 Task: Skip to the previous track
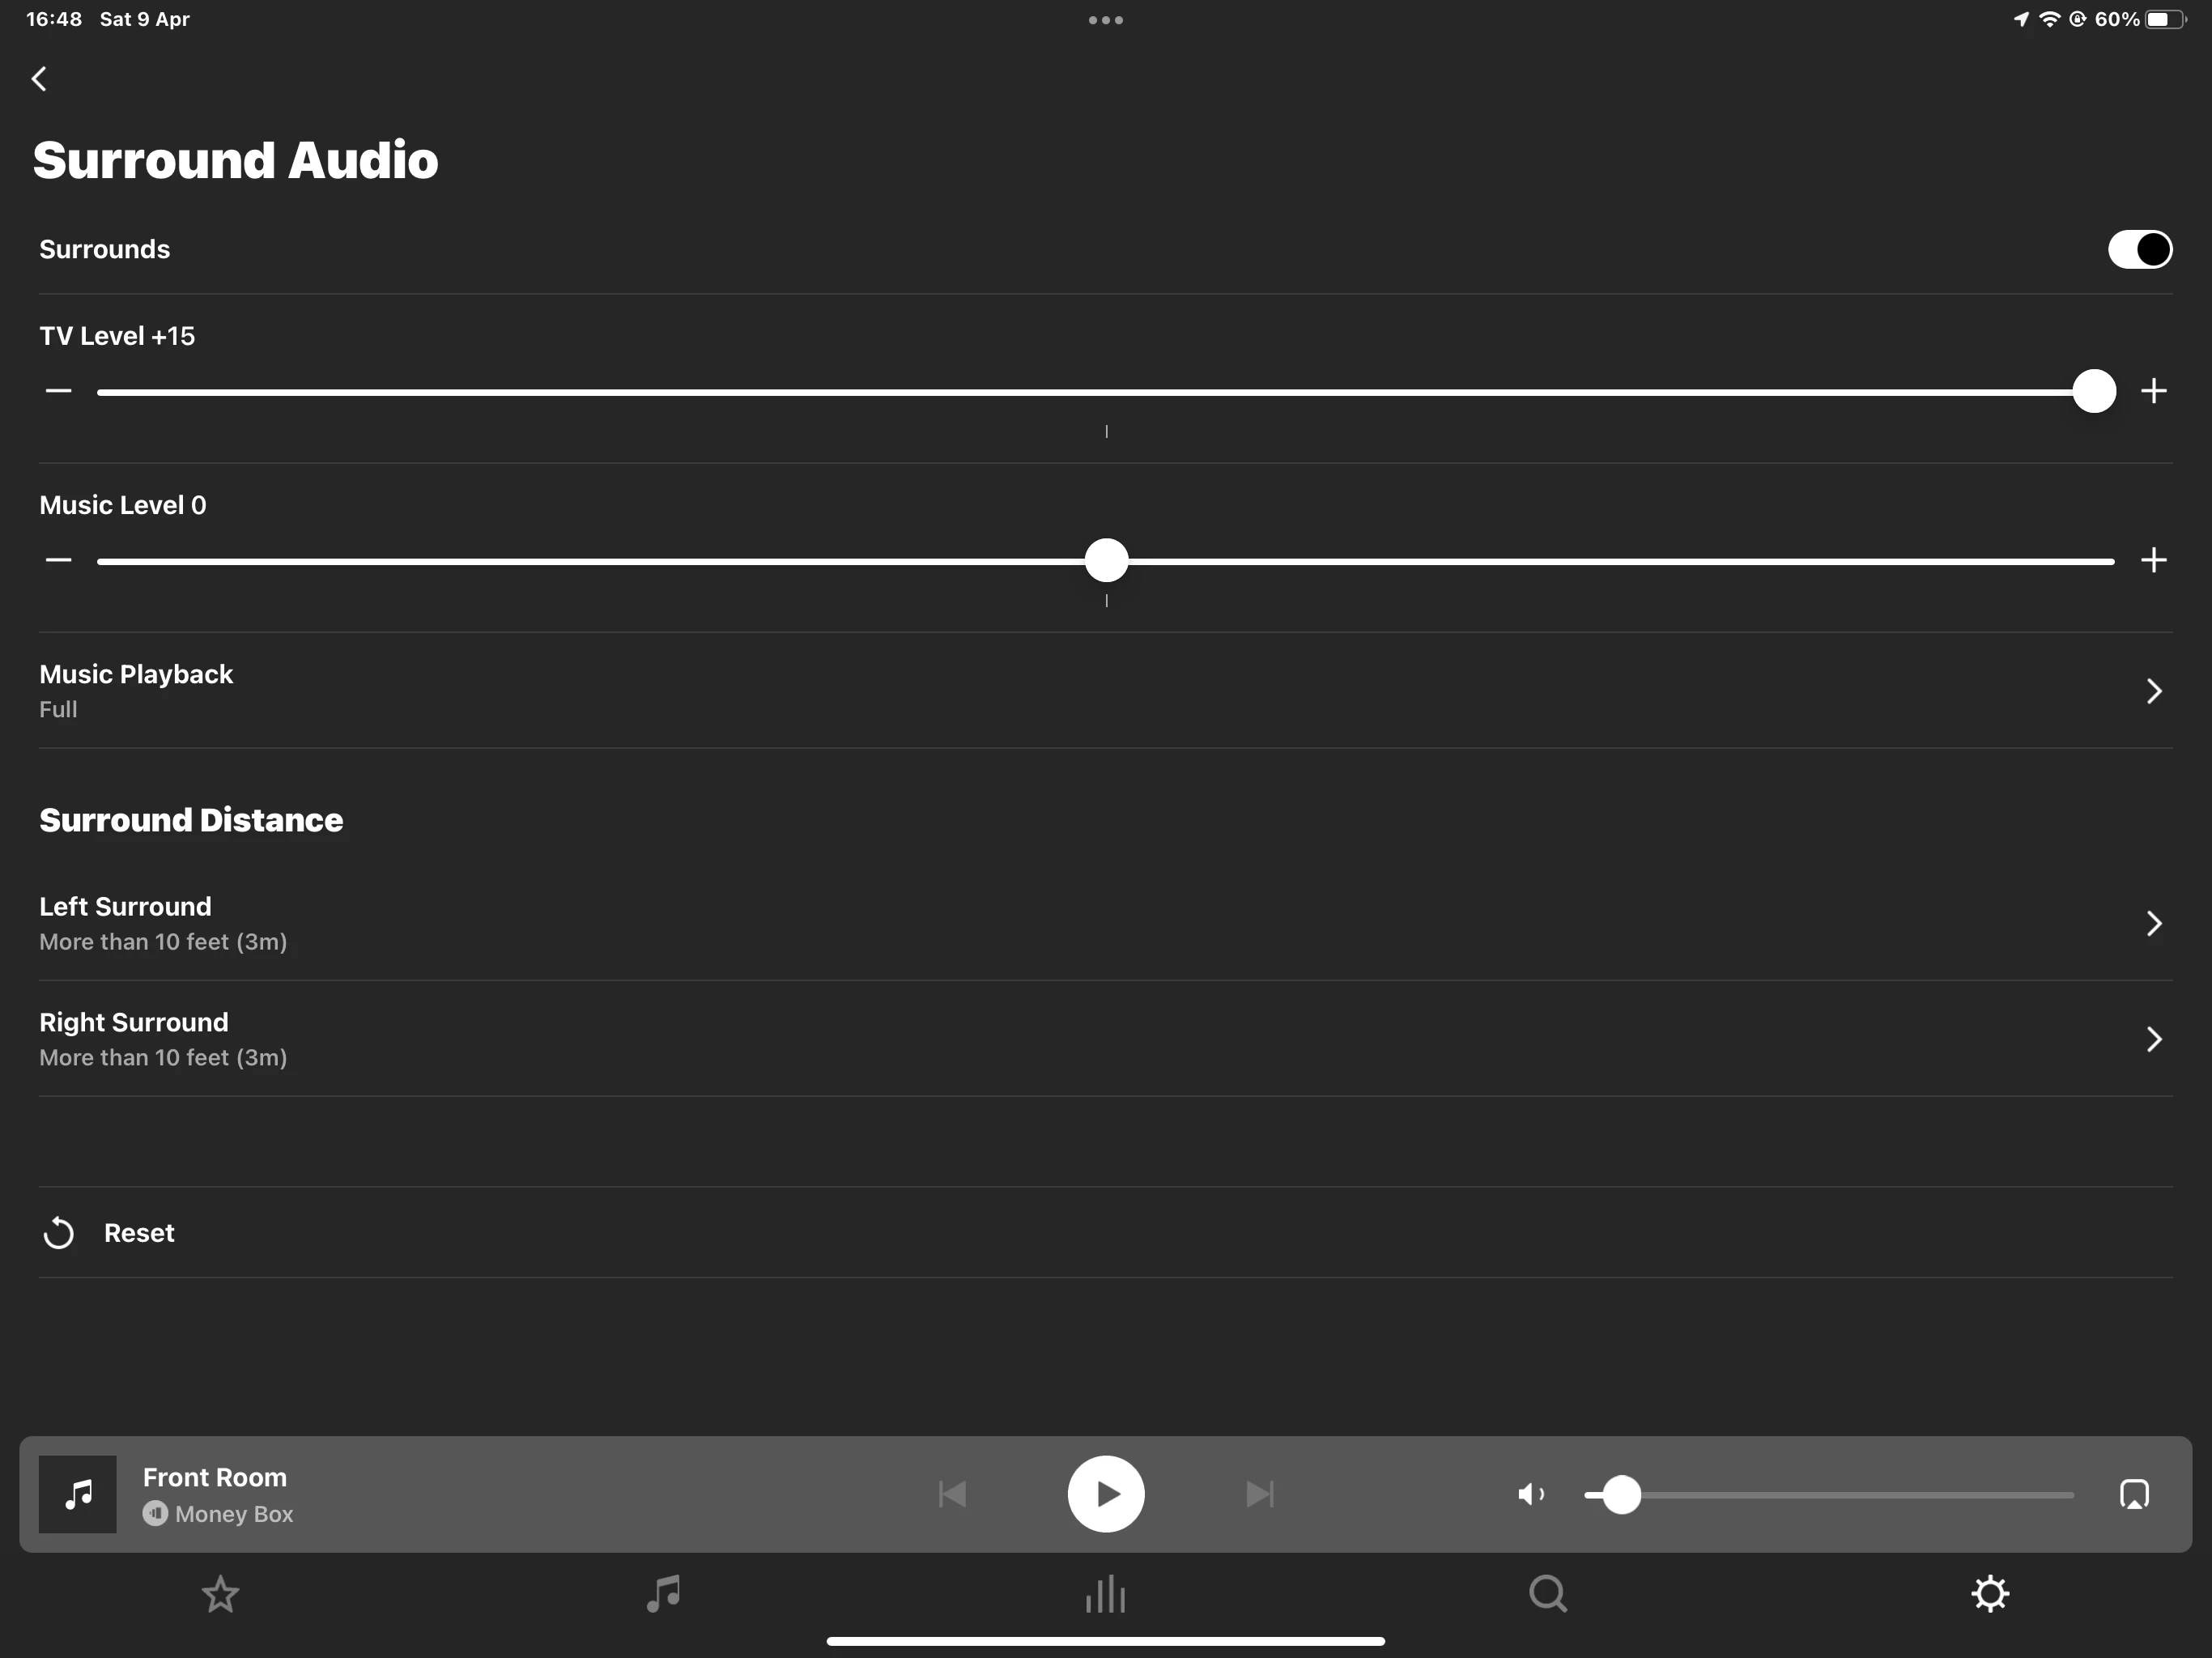[952, 1494]
